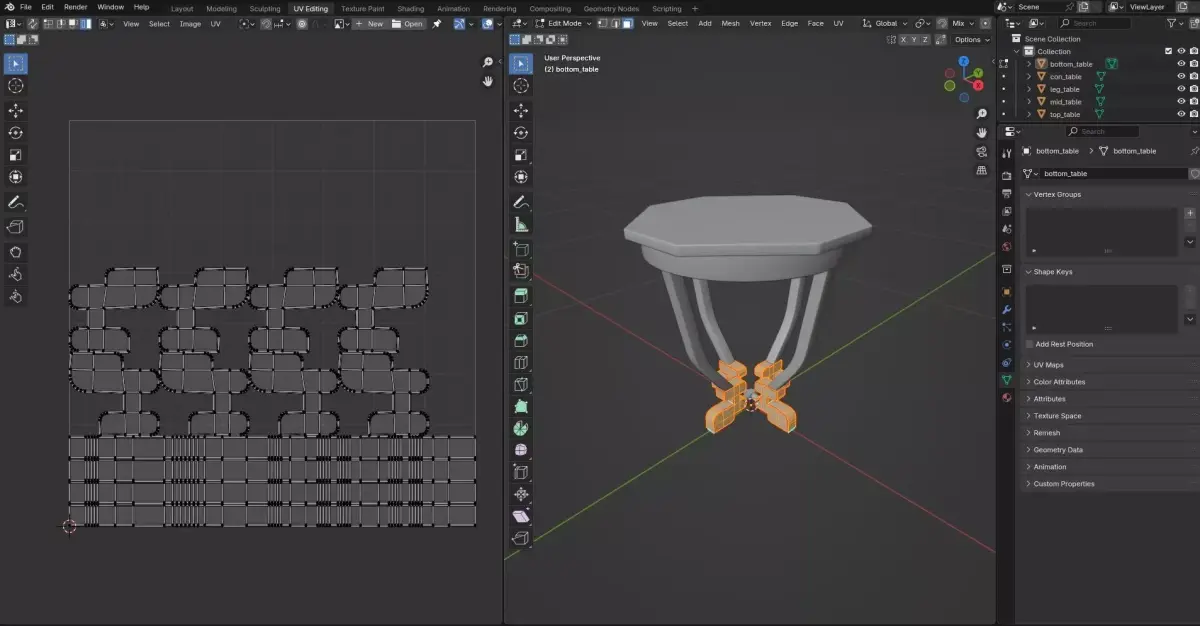The image size is (1200, 626).
Task: Select the Pinch tool in UV editor
Action: pos(16,296)
